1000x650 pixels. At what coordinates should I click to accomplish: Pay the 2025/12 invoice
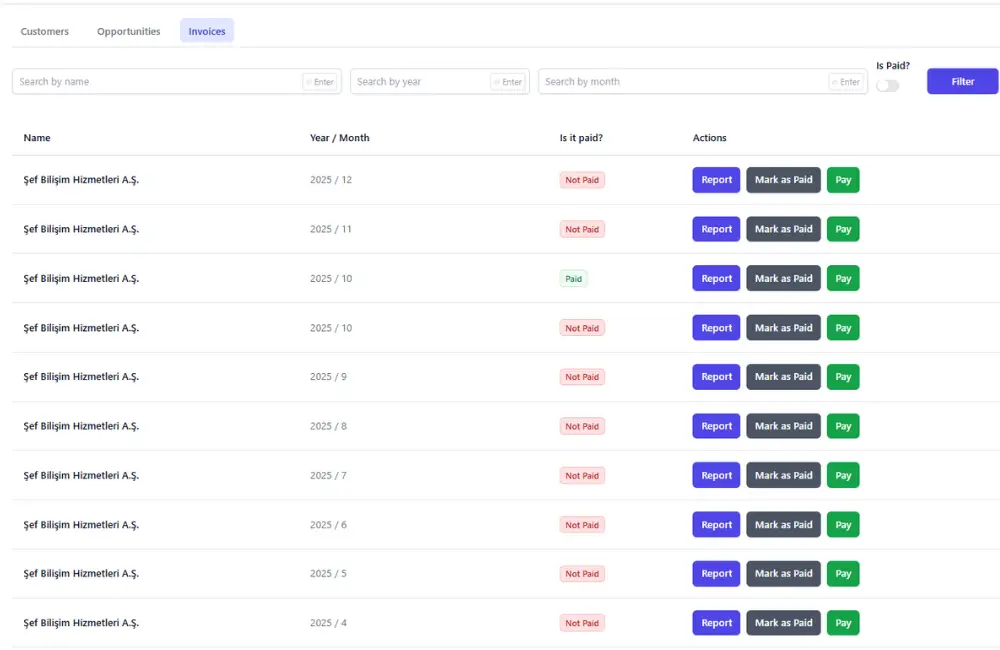(843, 179)
